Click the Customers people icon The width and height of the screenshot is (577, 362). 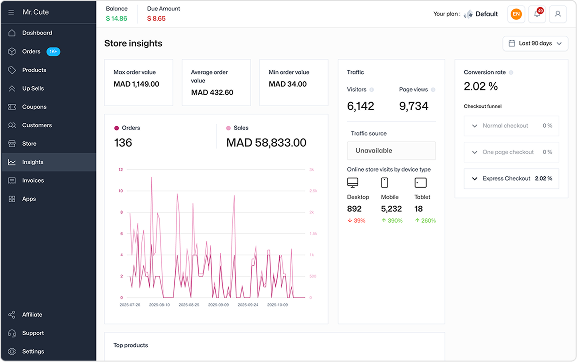(12, 125)
